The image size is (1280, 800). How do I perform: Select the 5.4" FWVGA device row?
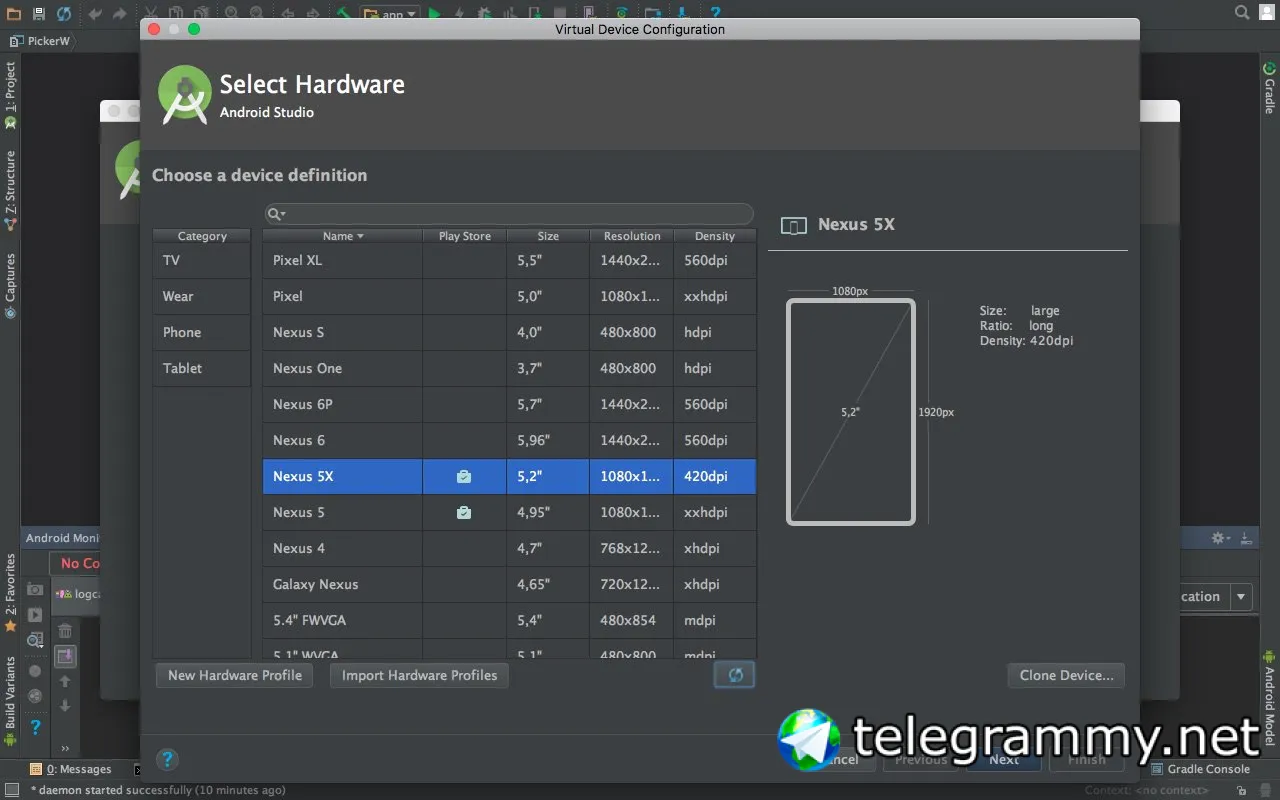509,620
